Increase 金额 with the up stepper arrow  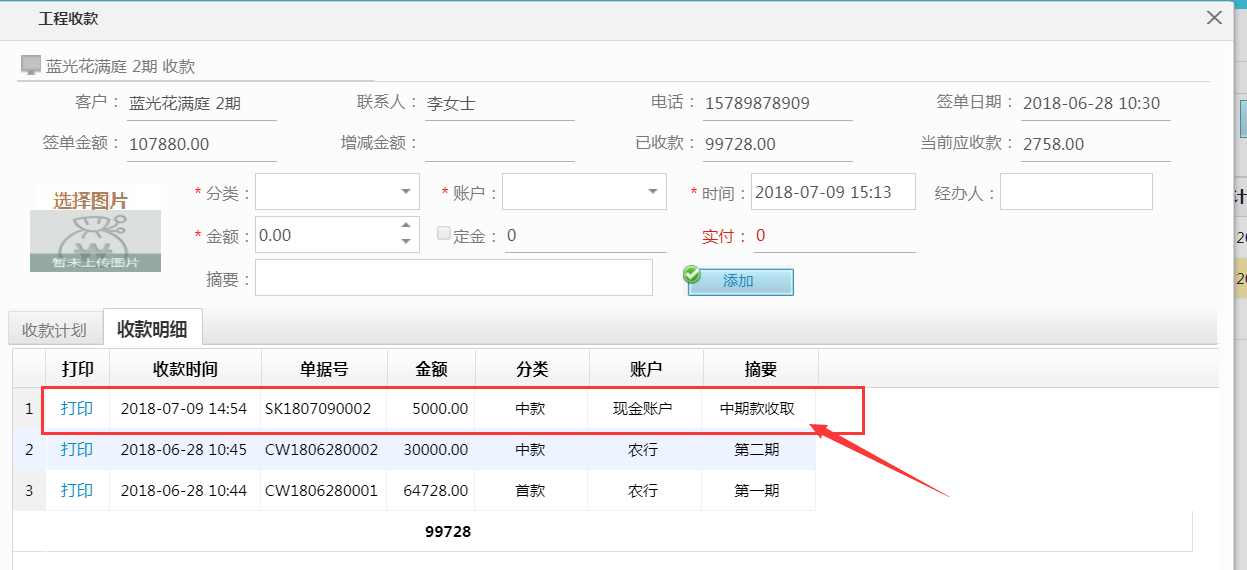(406, 226)
